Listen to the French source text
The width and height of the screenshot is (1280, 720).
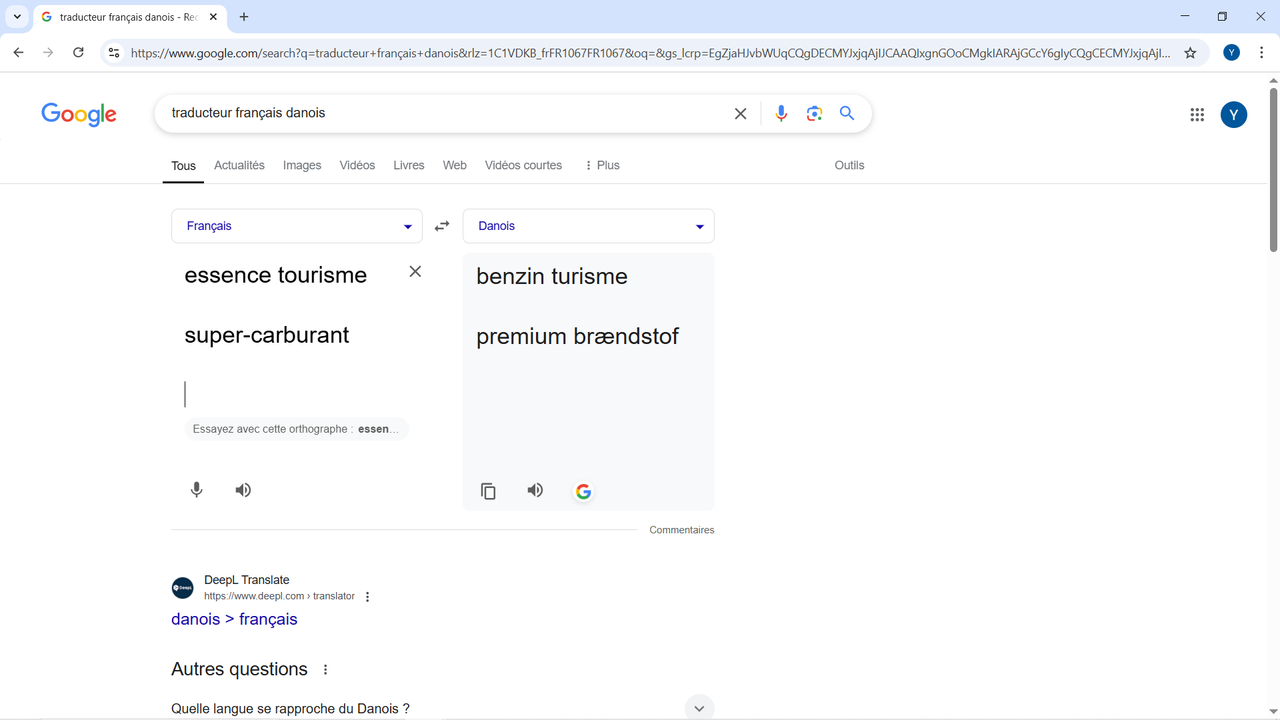click(x=243, y=490)
